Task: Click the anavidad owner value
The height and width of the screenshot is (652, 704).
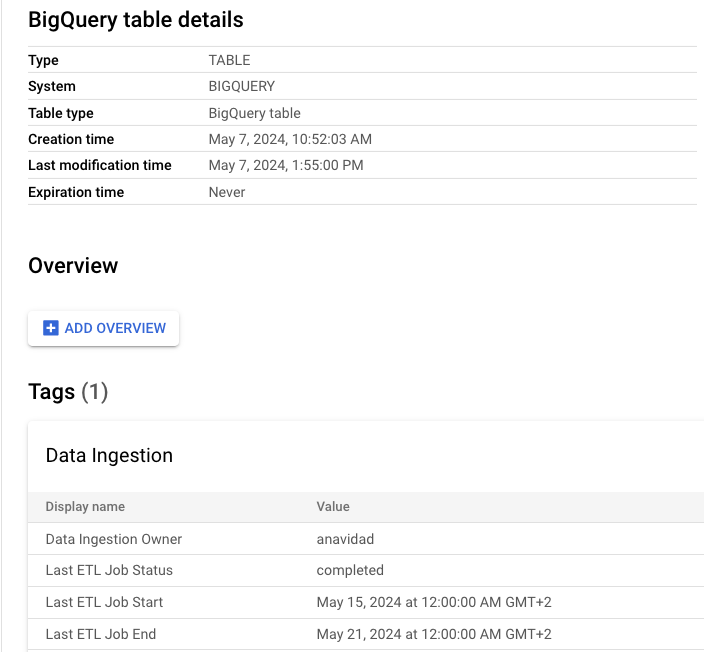Action: click(x=345, y=539)
